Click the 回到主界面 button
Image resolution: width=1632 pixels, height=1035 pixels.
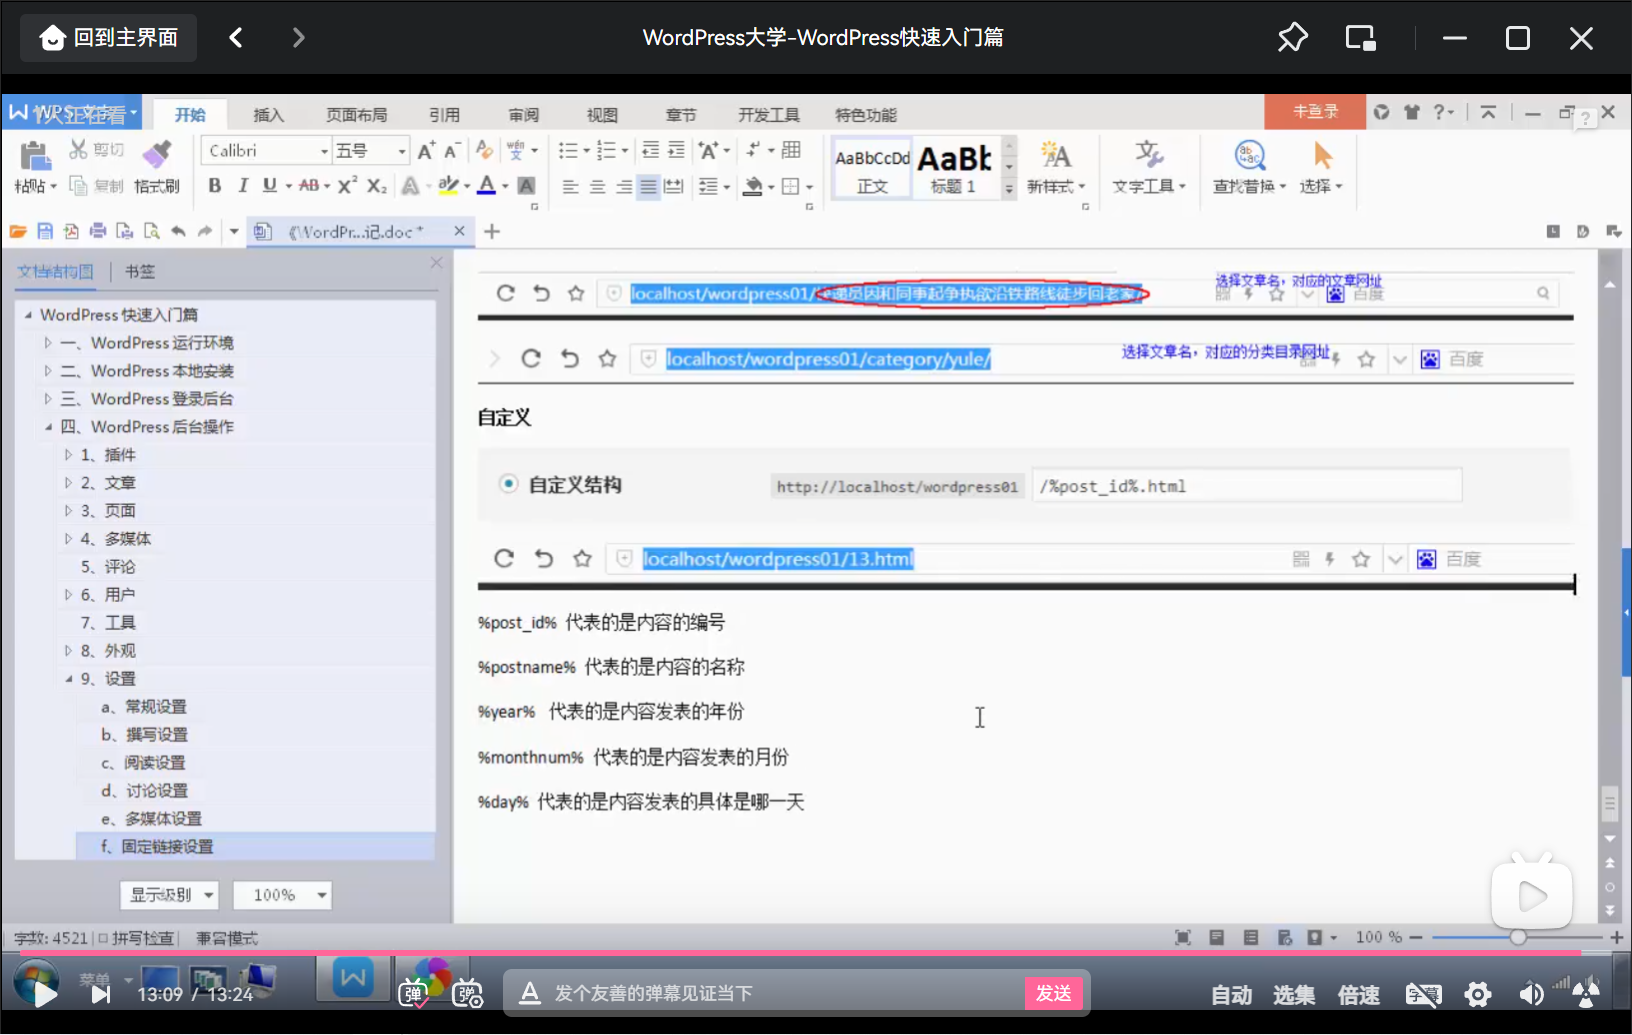(x=108, y=38)
